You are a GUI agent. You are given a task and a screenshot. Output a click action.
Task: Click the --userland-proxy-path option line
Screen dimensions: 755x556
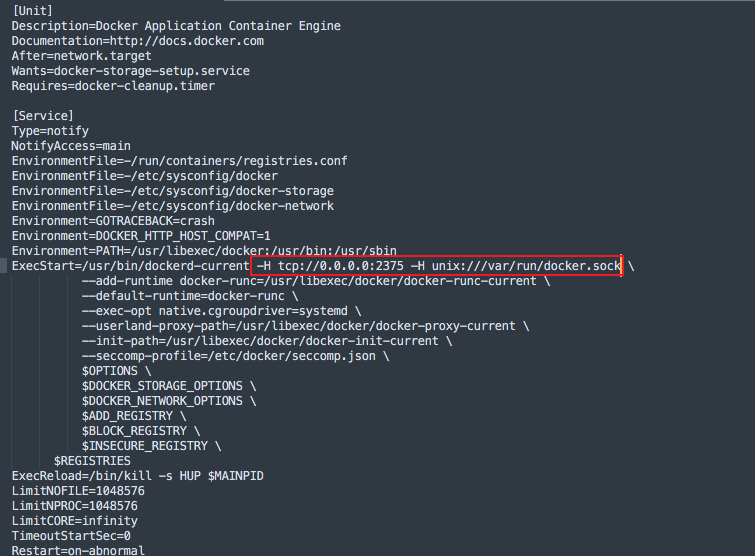305,326
